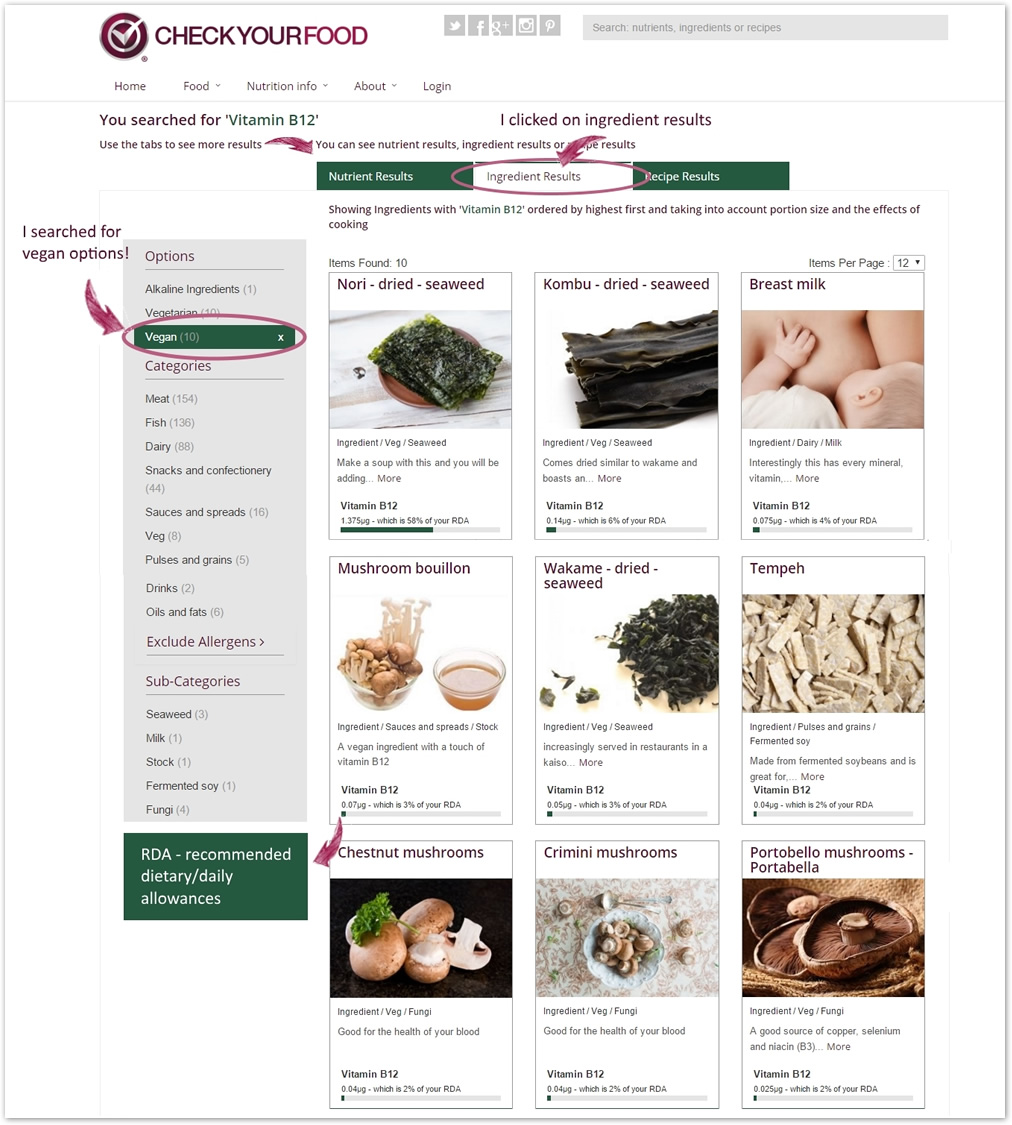Expand the Nutrition info menu
Image resolution: width=1012 pixels, height=1125 pixels.
coord(287,86)
